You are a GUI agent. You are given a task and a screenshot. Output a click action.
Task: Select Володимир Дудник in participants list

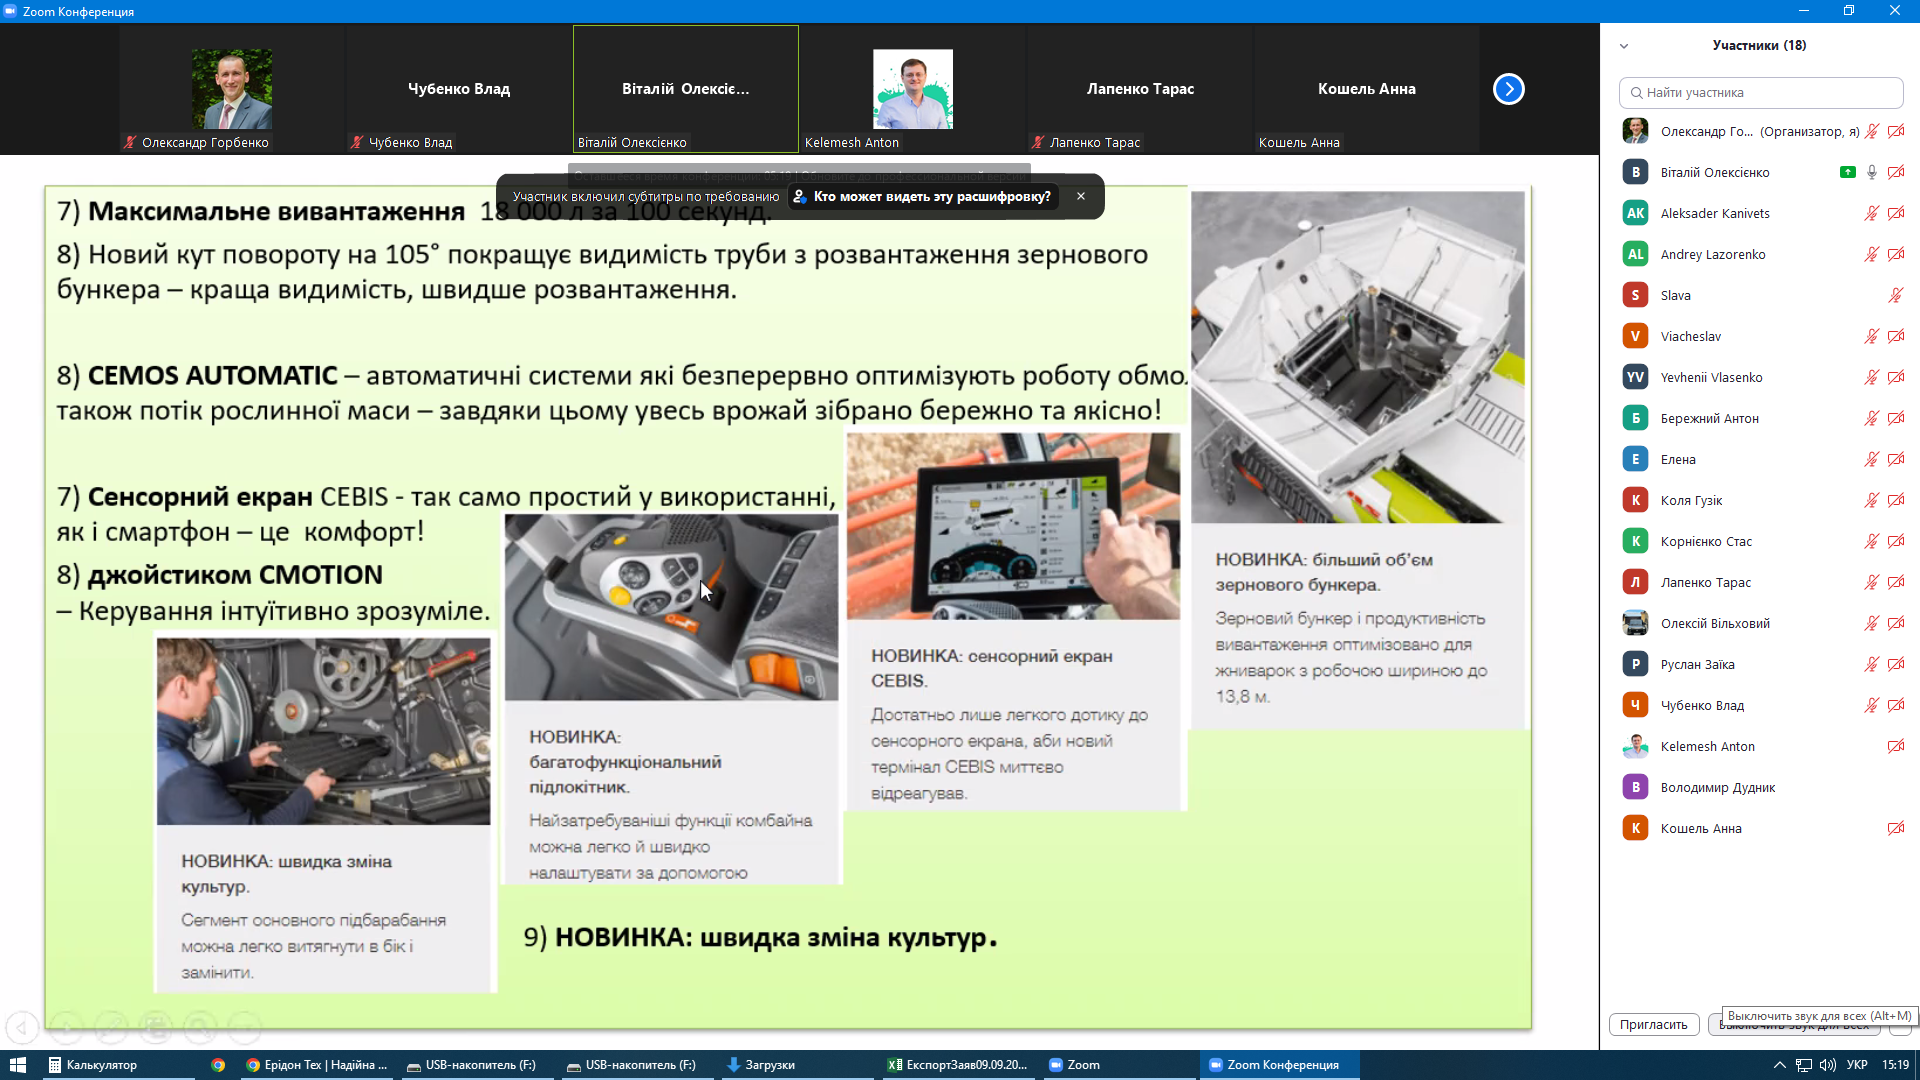click(1760, 787)
